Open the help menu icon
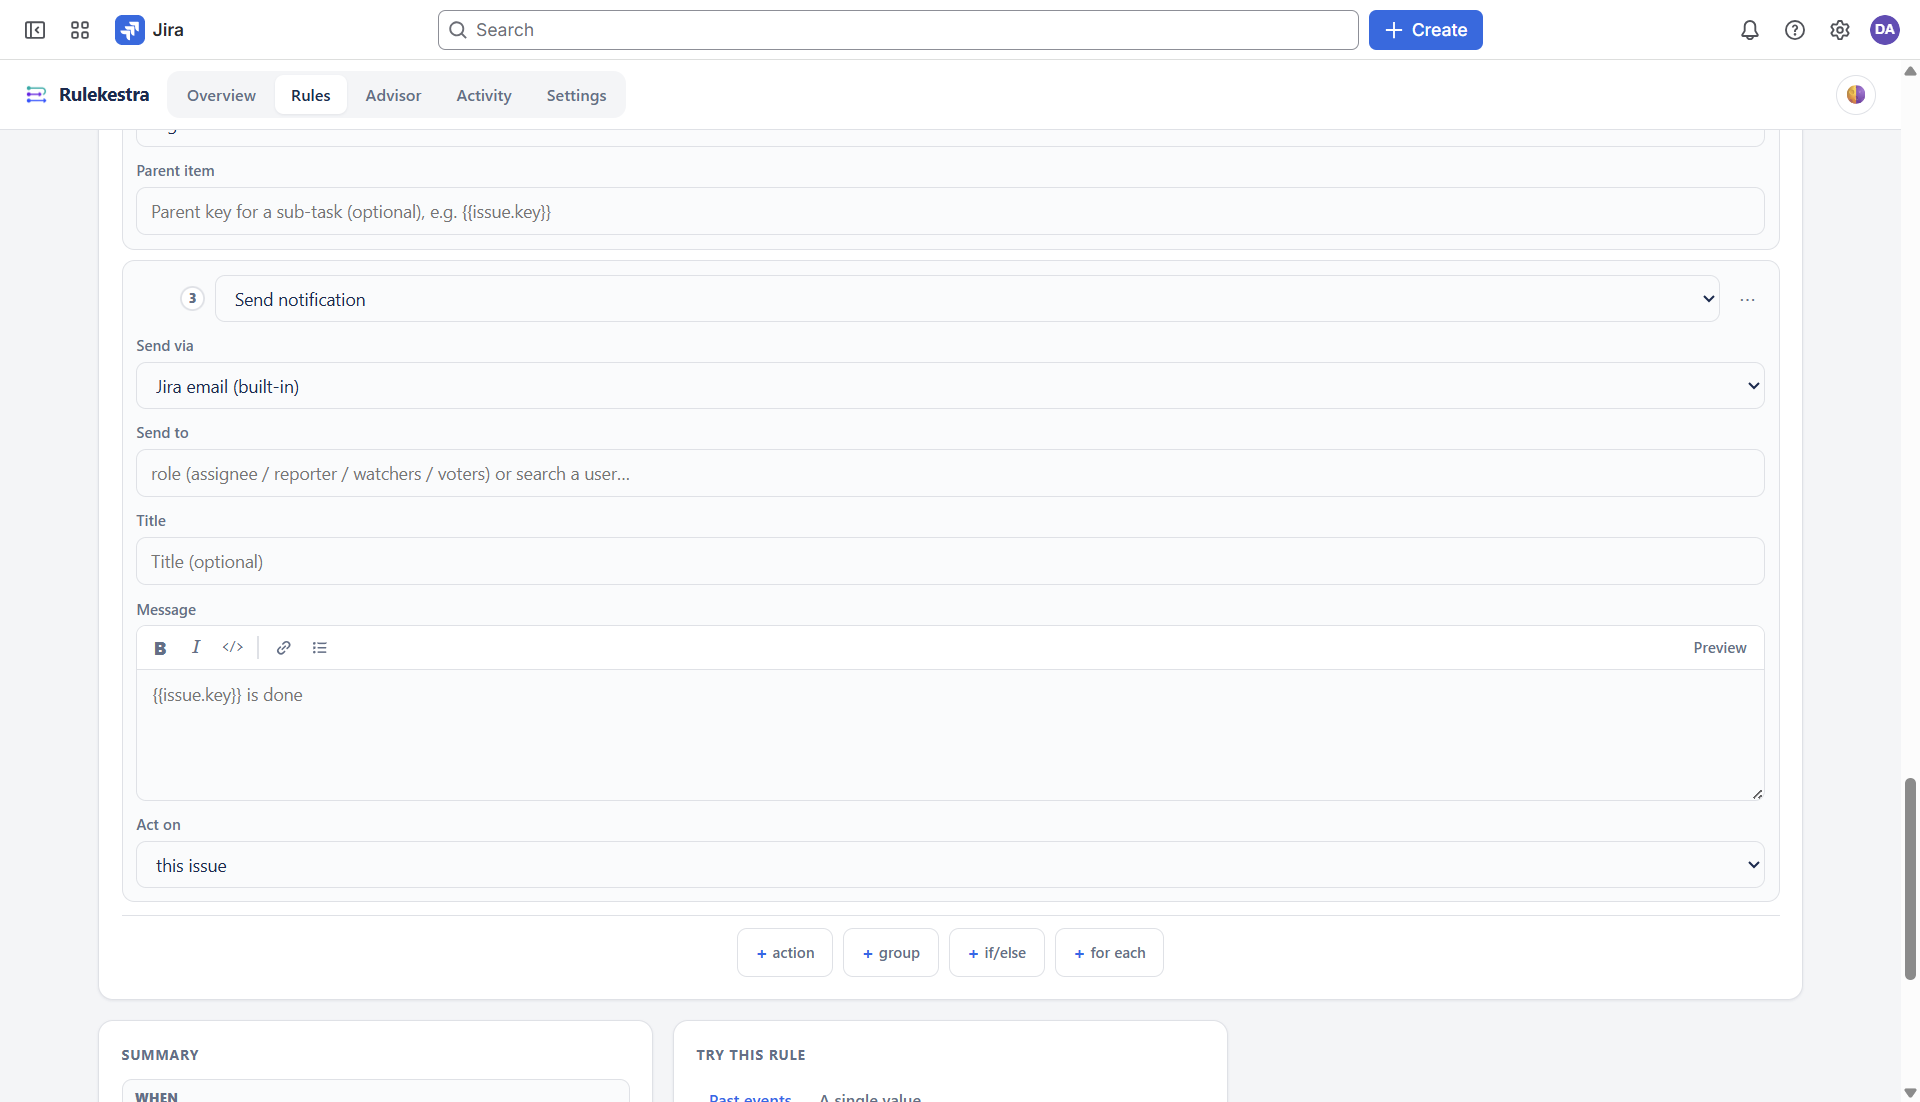 (x=1794, y=30)
